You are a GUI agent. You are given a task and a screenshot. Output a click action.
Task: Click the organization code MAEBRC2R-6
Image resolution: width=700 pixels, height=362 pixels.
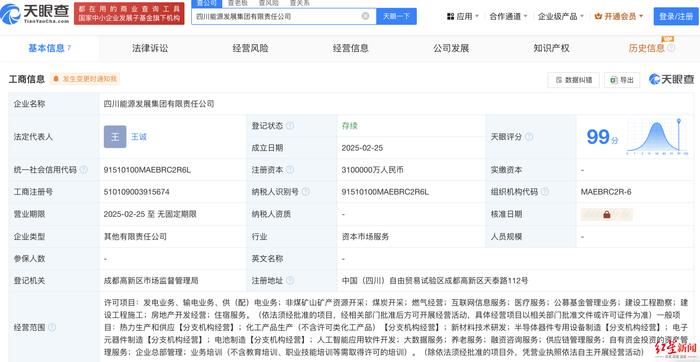click(x=606, y=192)
